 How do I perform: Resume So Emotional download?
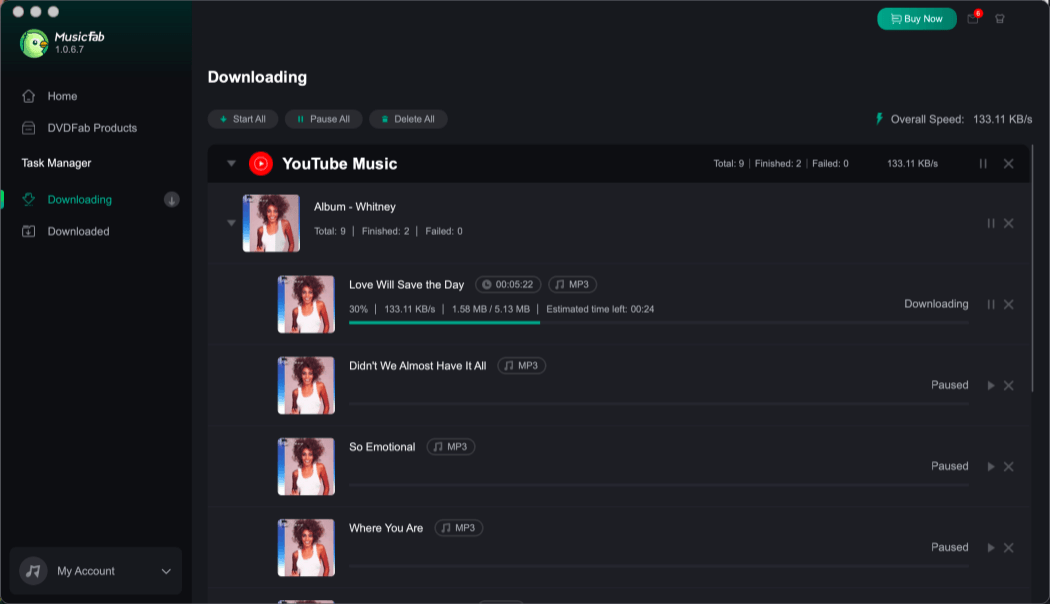click(x=990, y=467)
